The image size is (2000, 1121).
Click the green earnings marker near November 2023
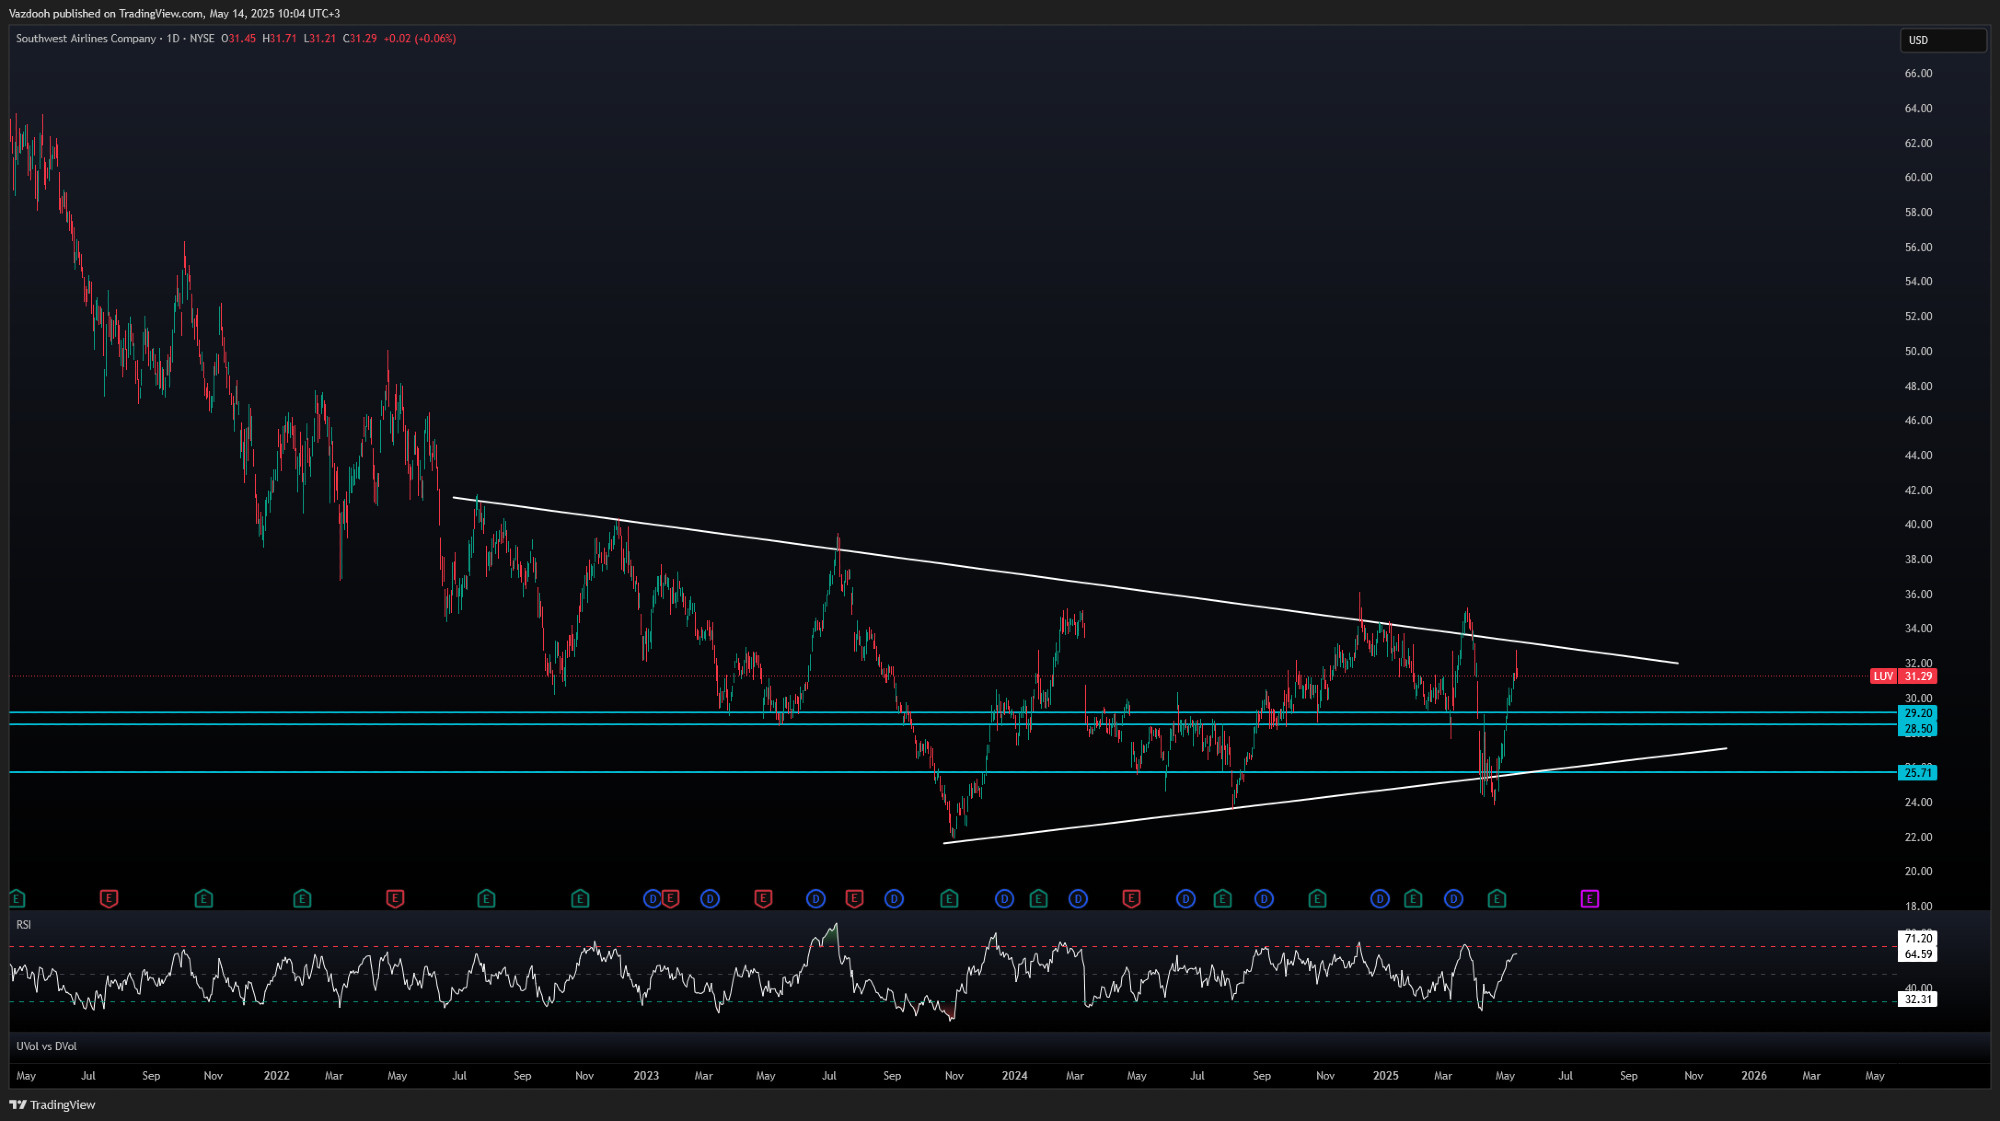(x=949, y=899)
